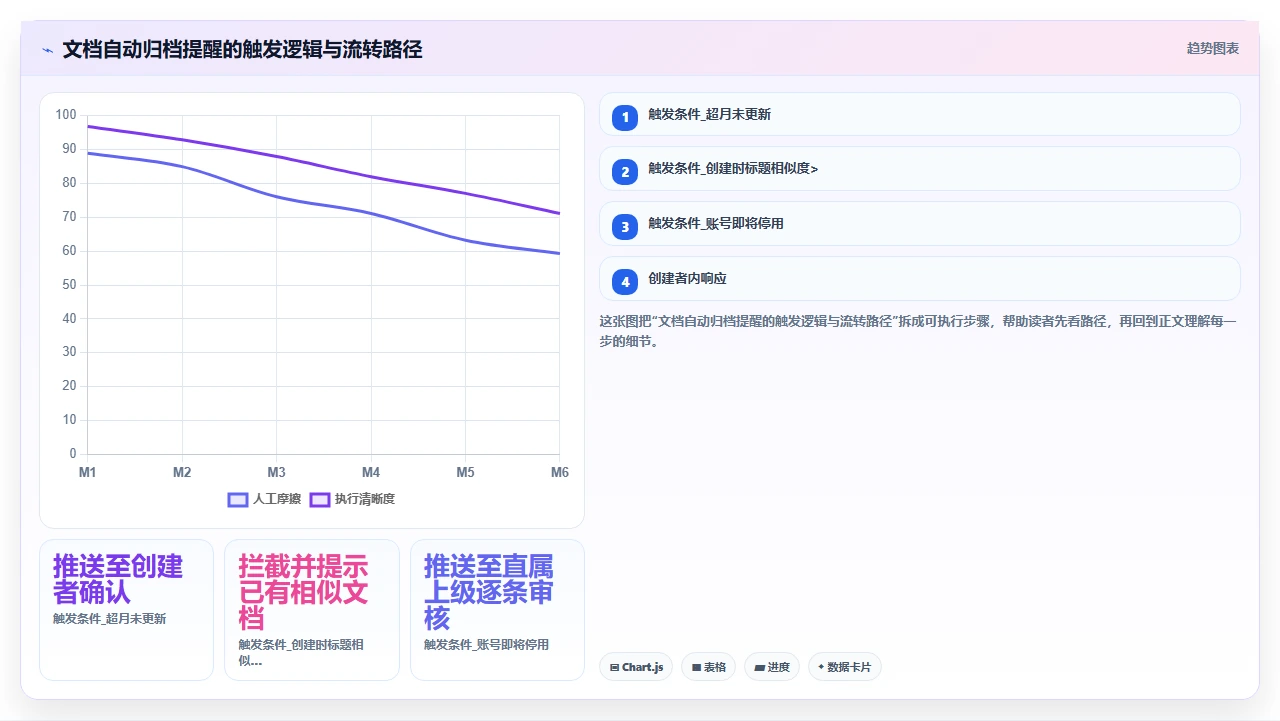
Task: Click the 表格 tag
Action: 709,667
